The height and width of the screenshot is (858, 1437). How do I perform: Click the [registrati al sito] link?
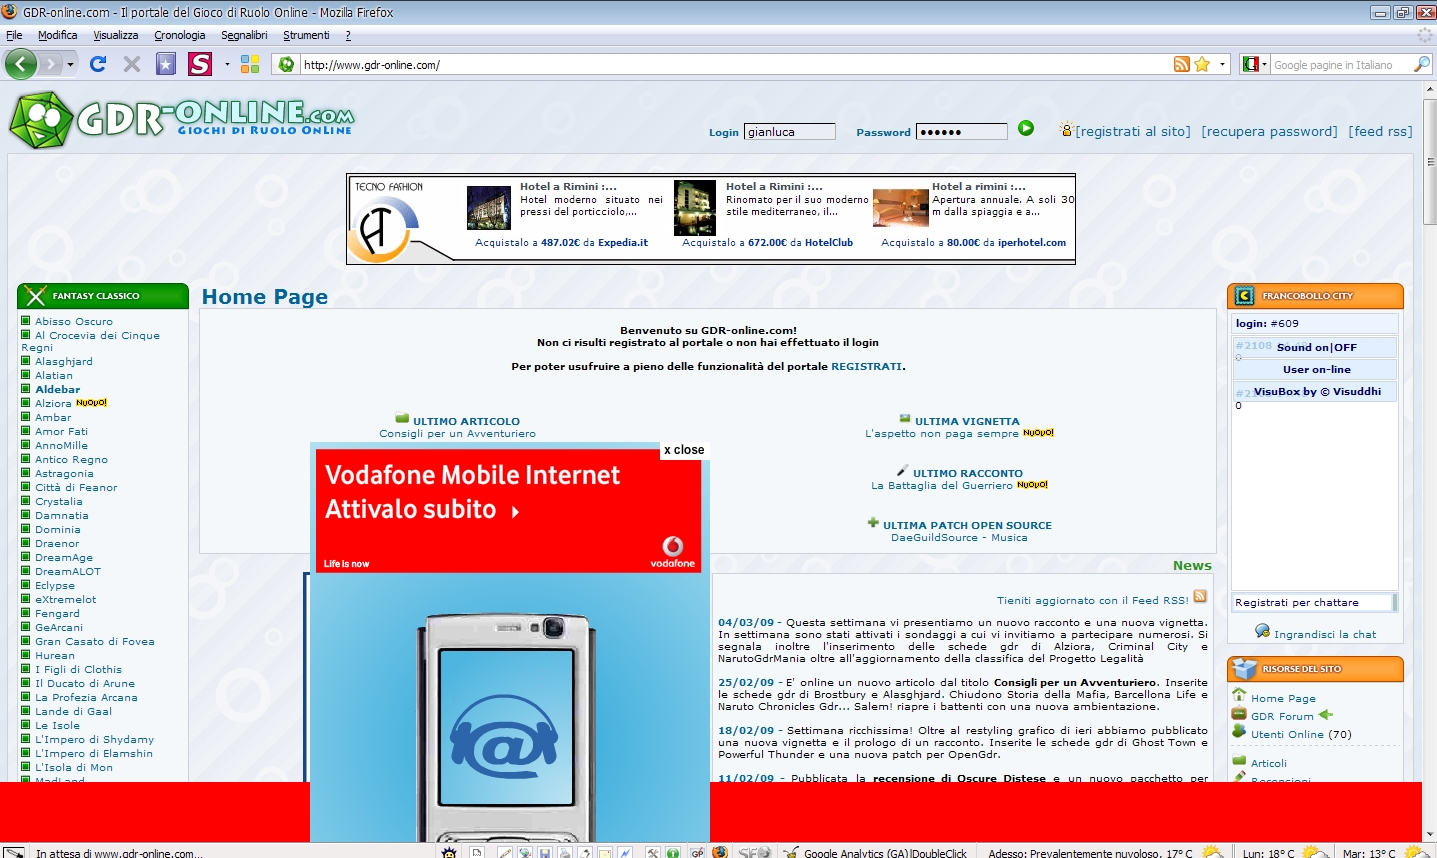[x=1133, y=131]
